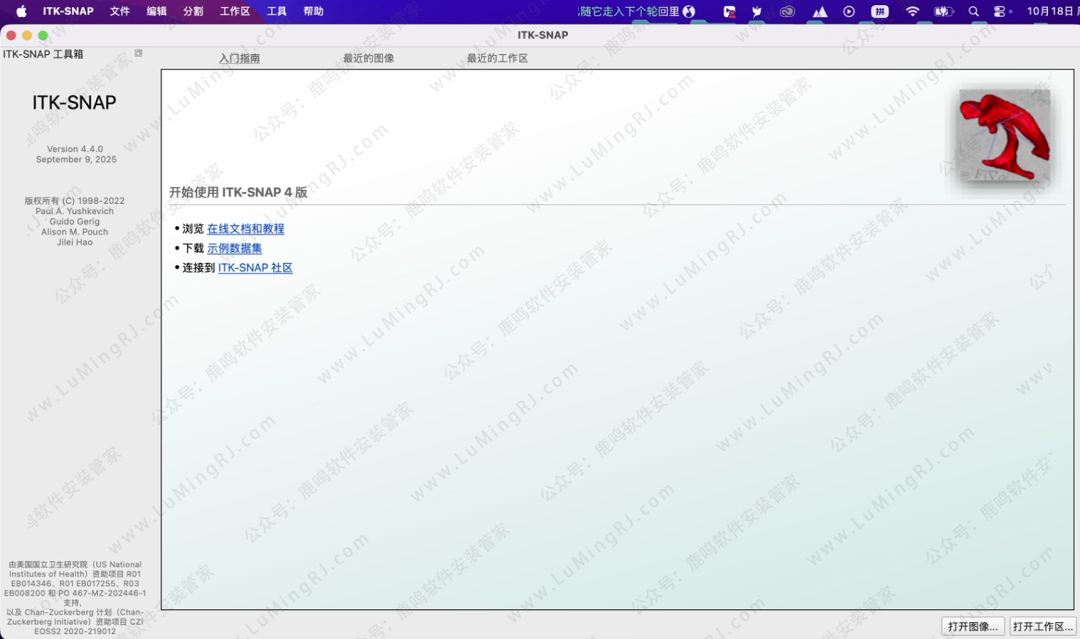Click the ITK-SNAP red brain logo
This screenshot has height=639, width=1080.
point(1004,135)
